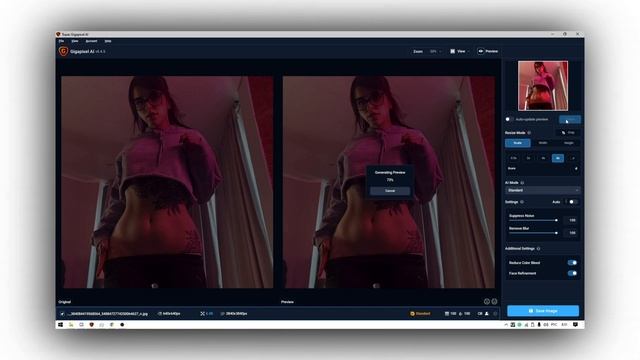Open the Help menu

pyautogui.click(x=108, y=41)
